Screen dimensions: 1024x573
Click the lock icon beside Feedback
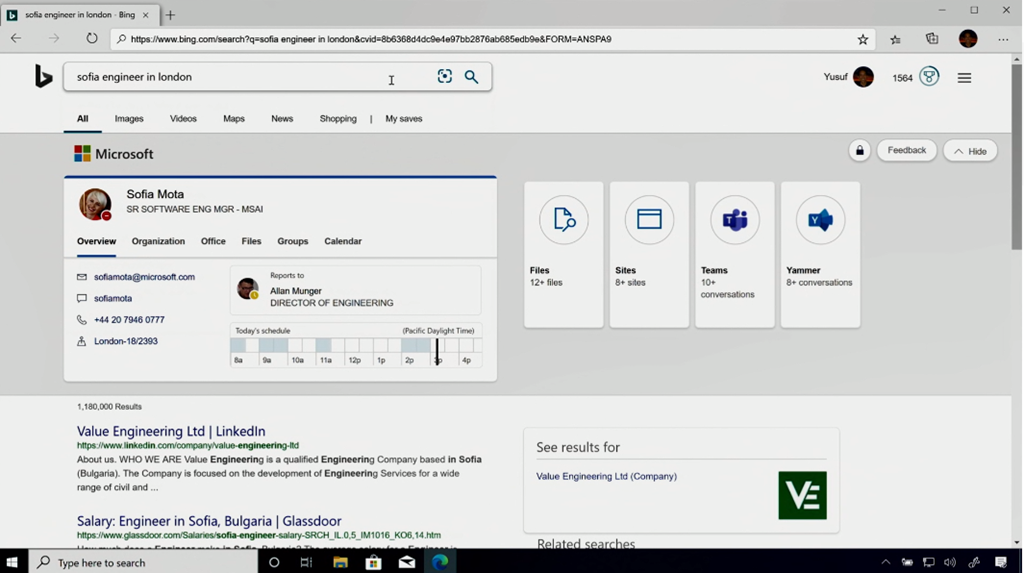[859, 151]
